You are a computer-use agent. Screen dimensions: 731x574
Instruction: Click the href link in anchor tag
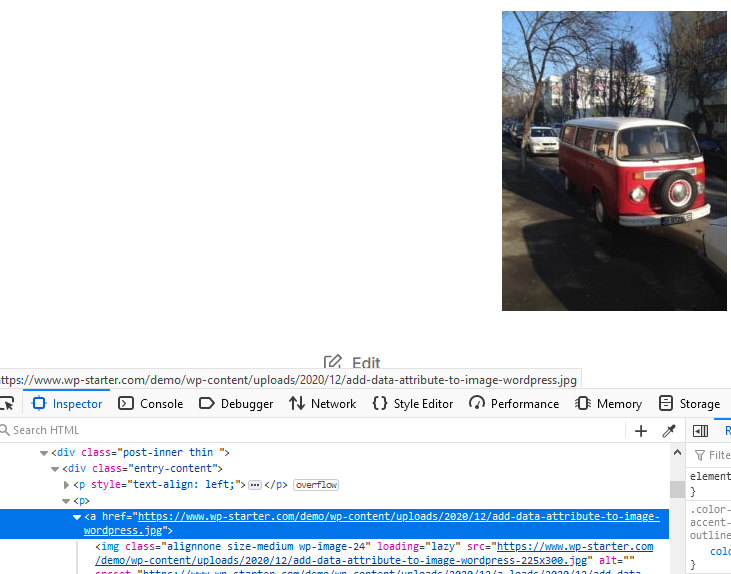click(x=372, y=523)
